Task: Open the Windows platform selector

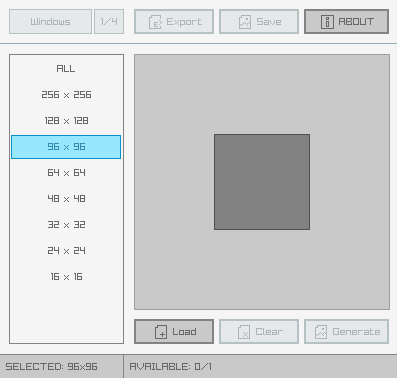Action: pos(50,22)
